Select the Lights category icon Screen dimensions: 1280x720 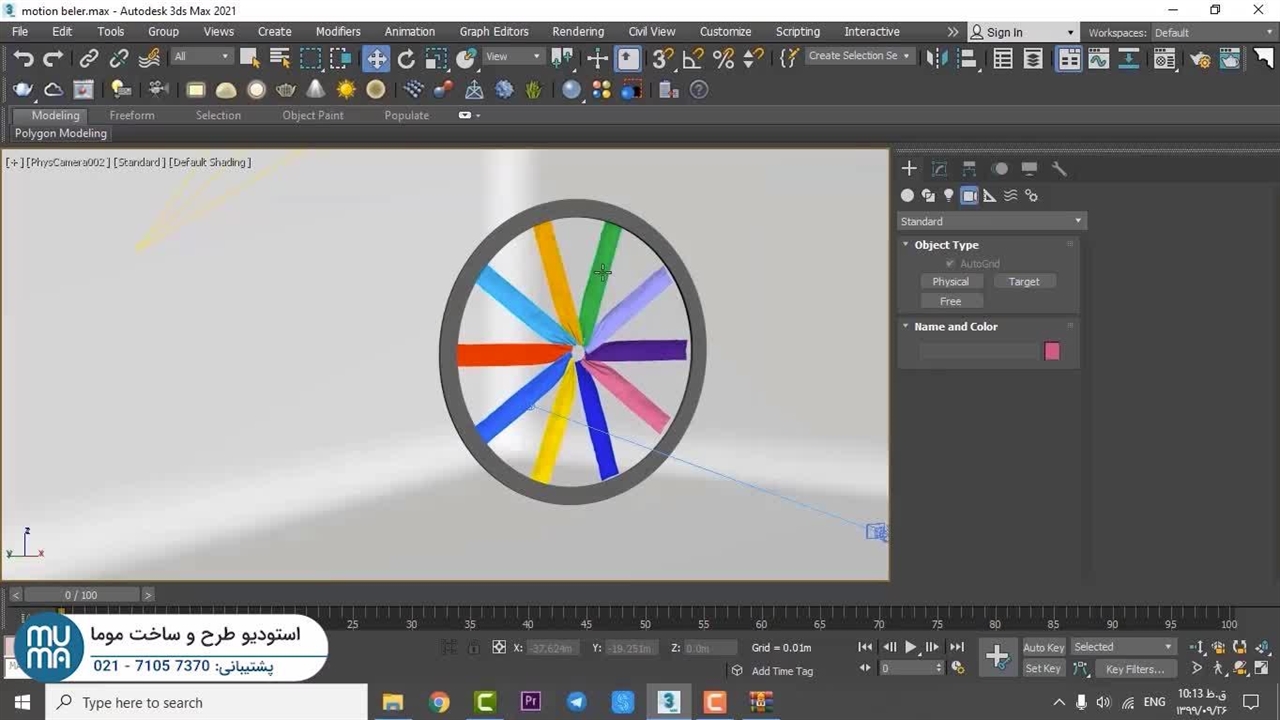(x=948, y=196)
